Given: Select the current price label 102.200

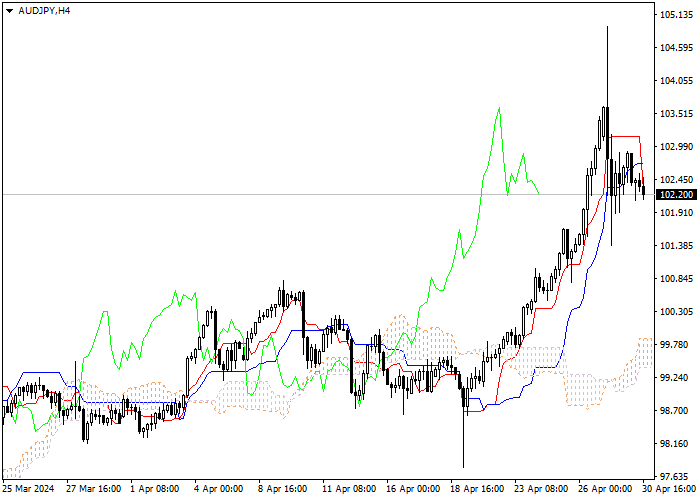Looking at the screenshot, I should click(x=677, y=195).
